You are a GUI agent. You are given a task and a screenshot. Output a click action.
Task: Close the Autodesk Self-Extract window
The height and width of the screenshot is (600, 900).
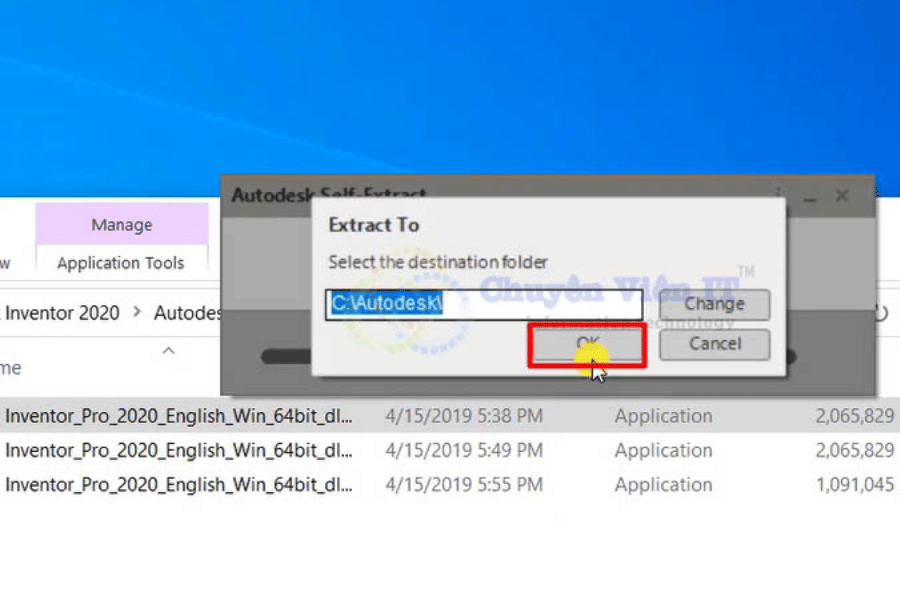[x=842, y=196]
